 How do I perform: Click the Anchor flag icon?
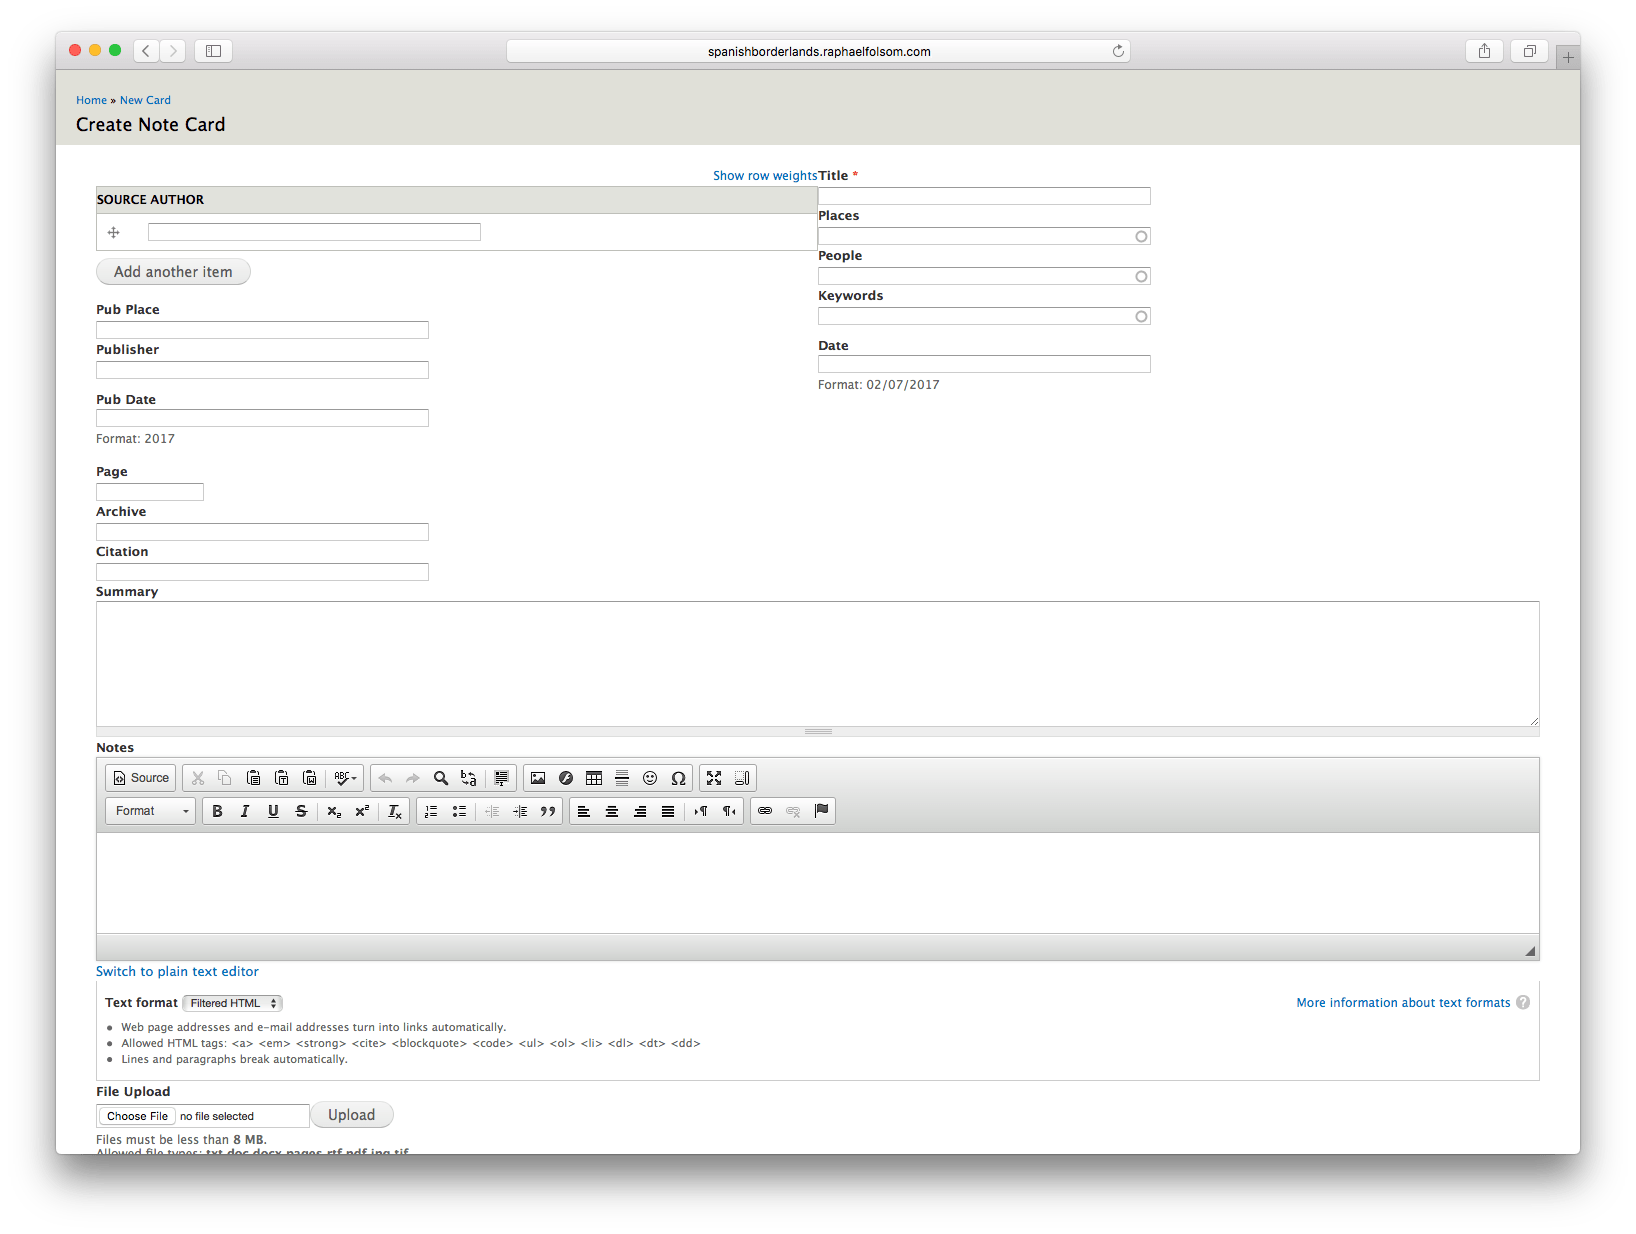click(821, 811)
